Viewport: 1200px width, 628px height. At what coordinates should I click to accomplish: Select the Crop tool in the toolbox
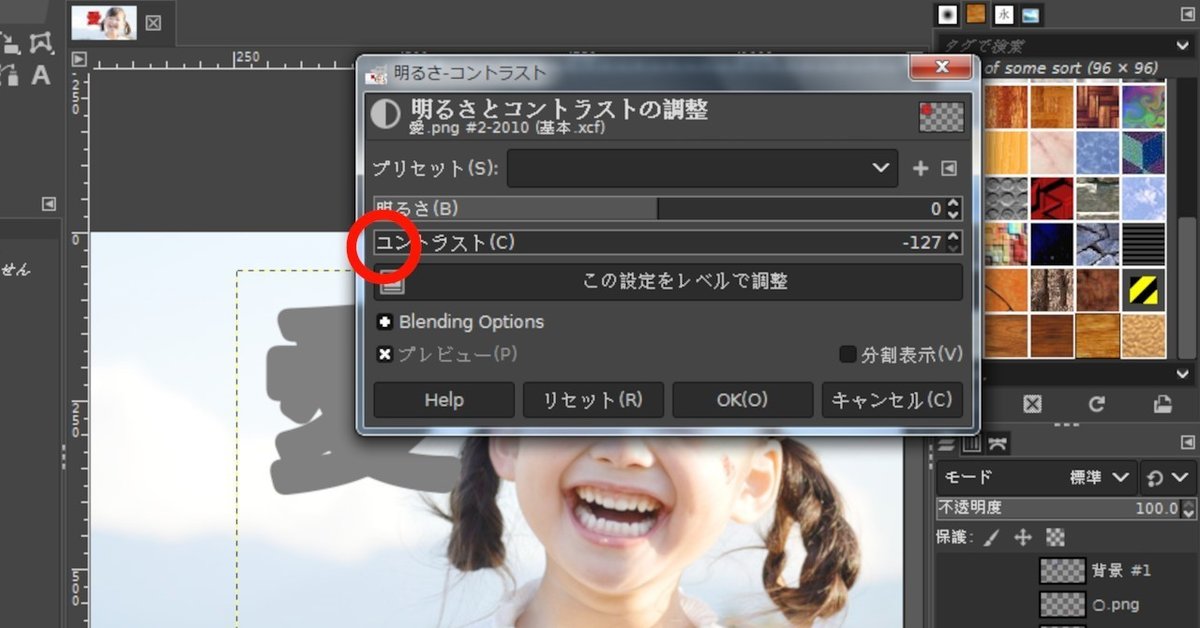12,44
